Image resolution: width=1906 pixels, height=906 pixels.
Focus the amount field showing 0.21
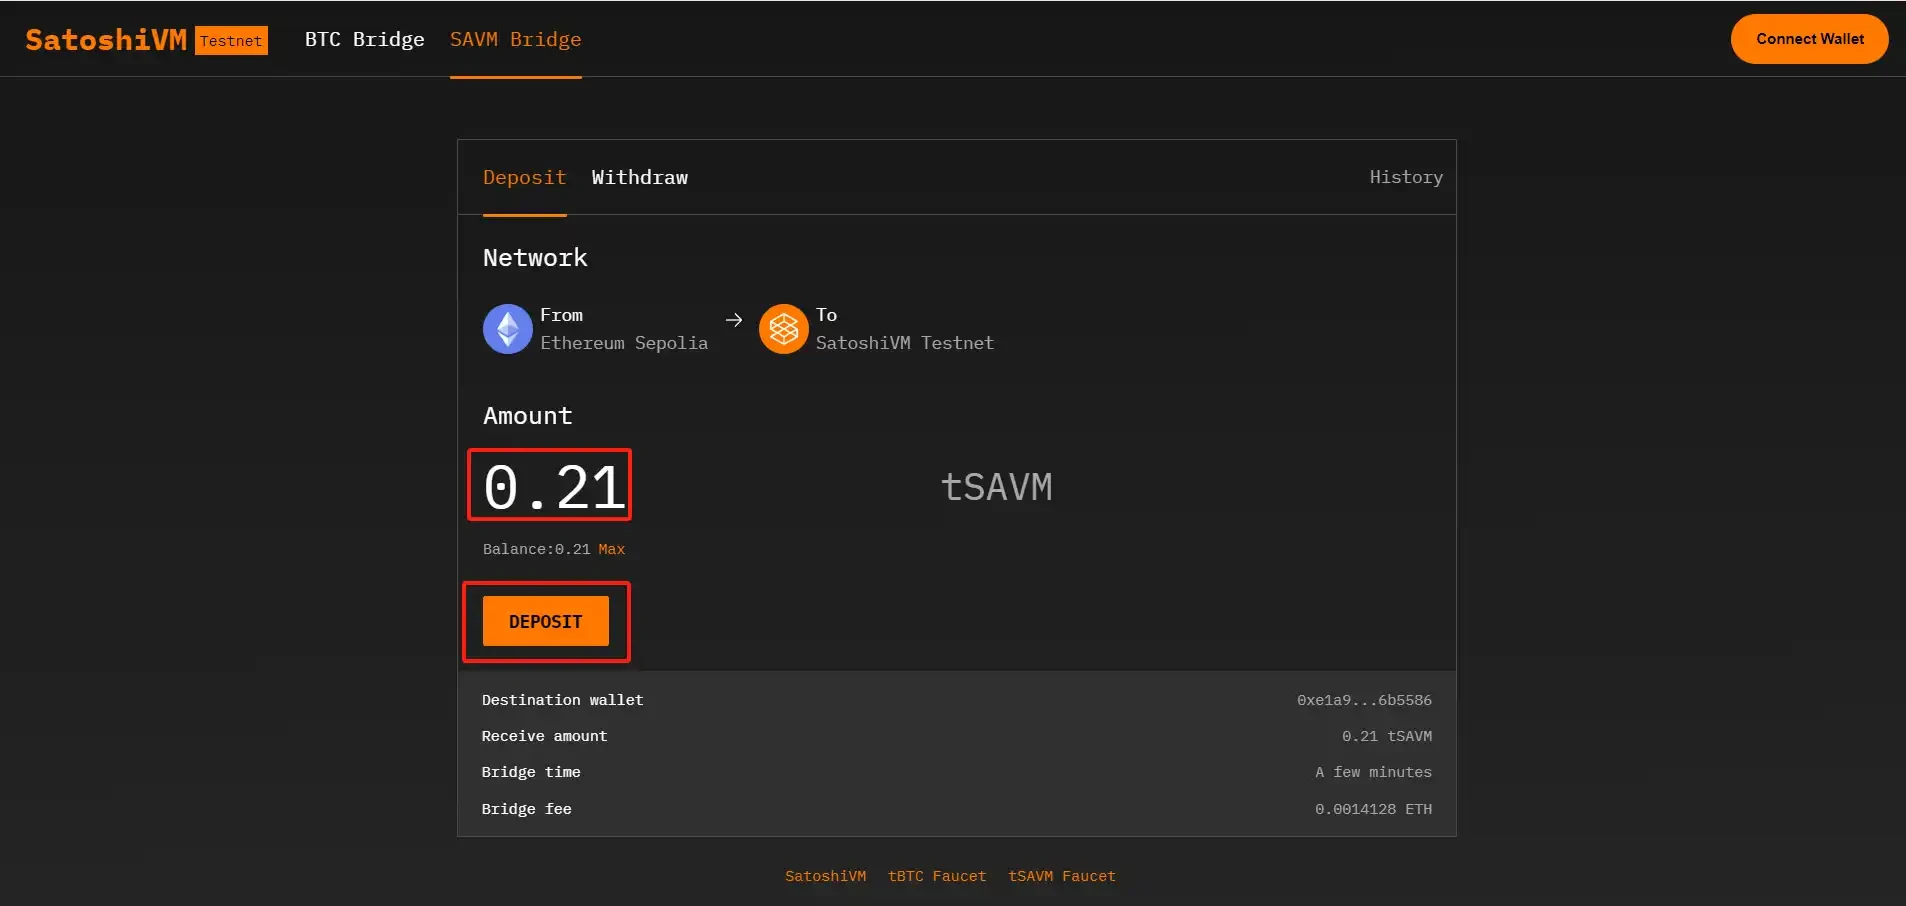[x=552, y=487]
